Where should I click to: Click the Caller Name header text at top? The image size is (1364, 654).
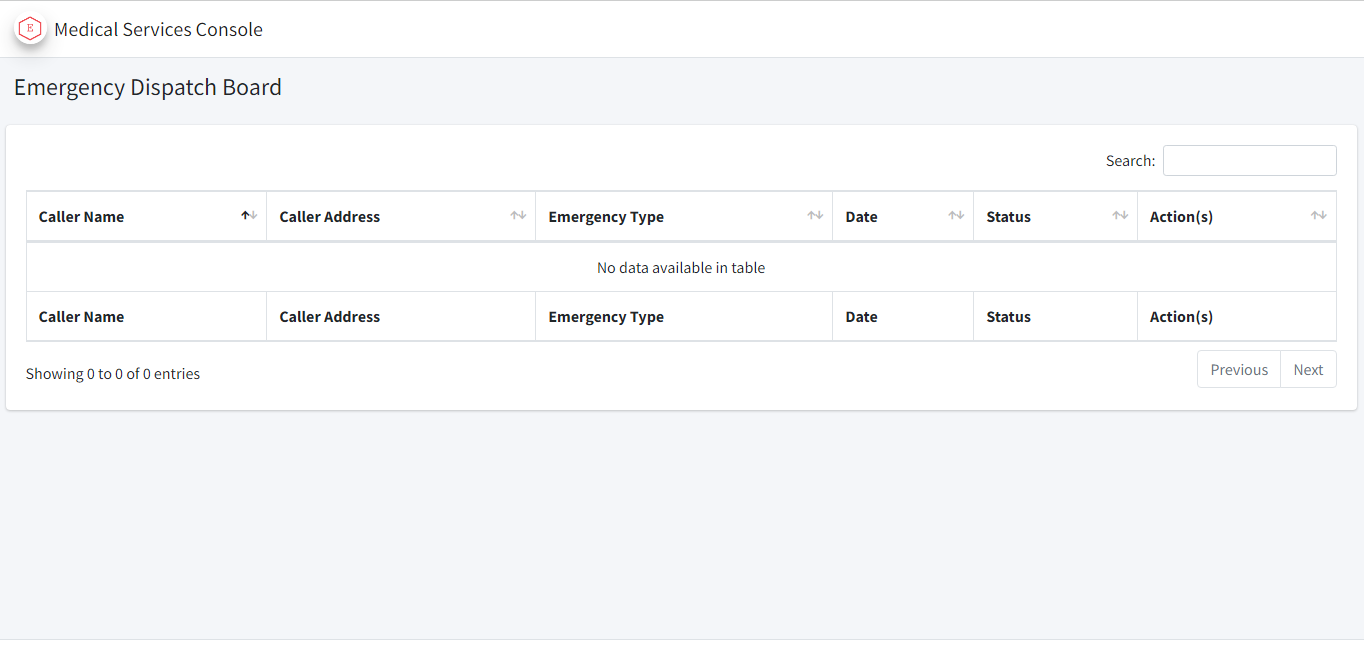[x=81, y=217]
